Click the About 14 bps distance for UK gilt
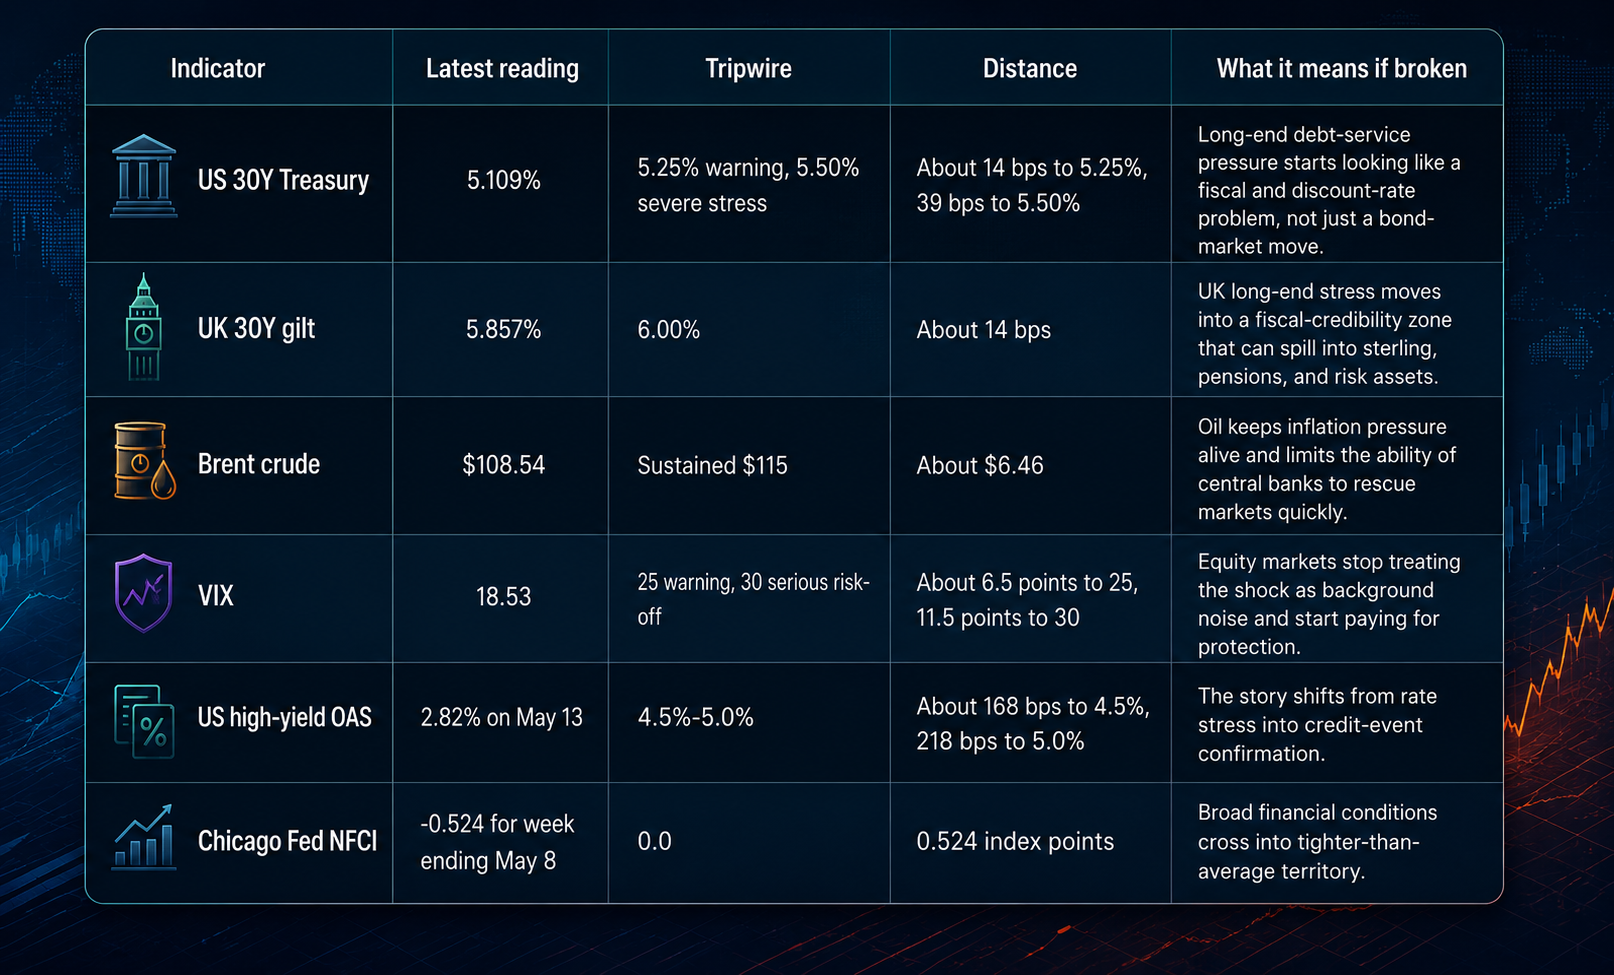Image resolution: width=1614 pixels, height=975 pixels. pos(983,330)
